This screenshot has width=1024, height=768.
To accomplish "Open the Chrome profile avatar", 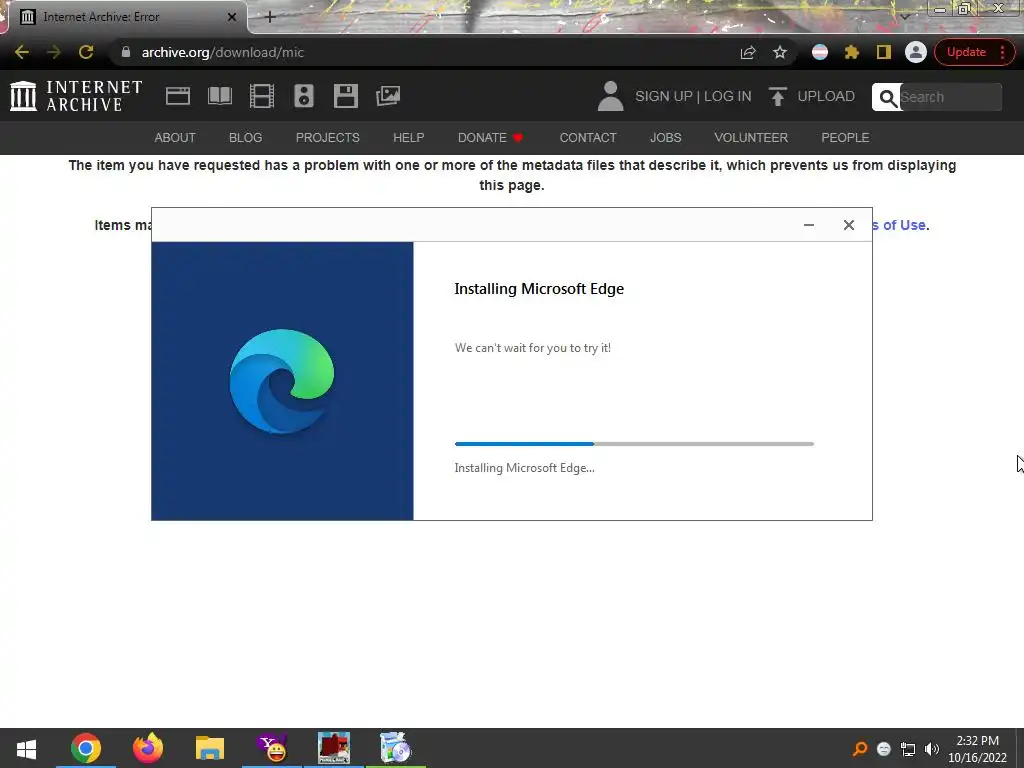I will (x=916, y=52).
